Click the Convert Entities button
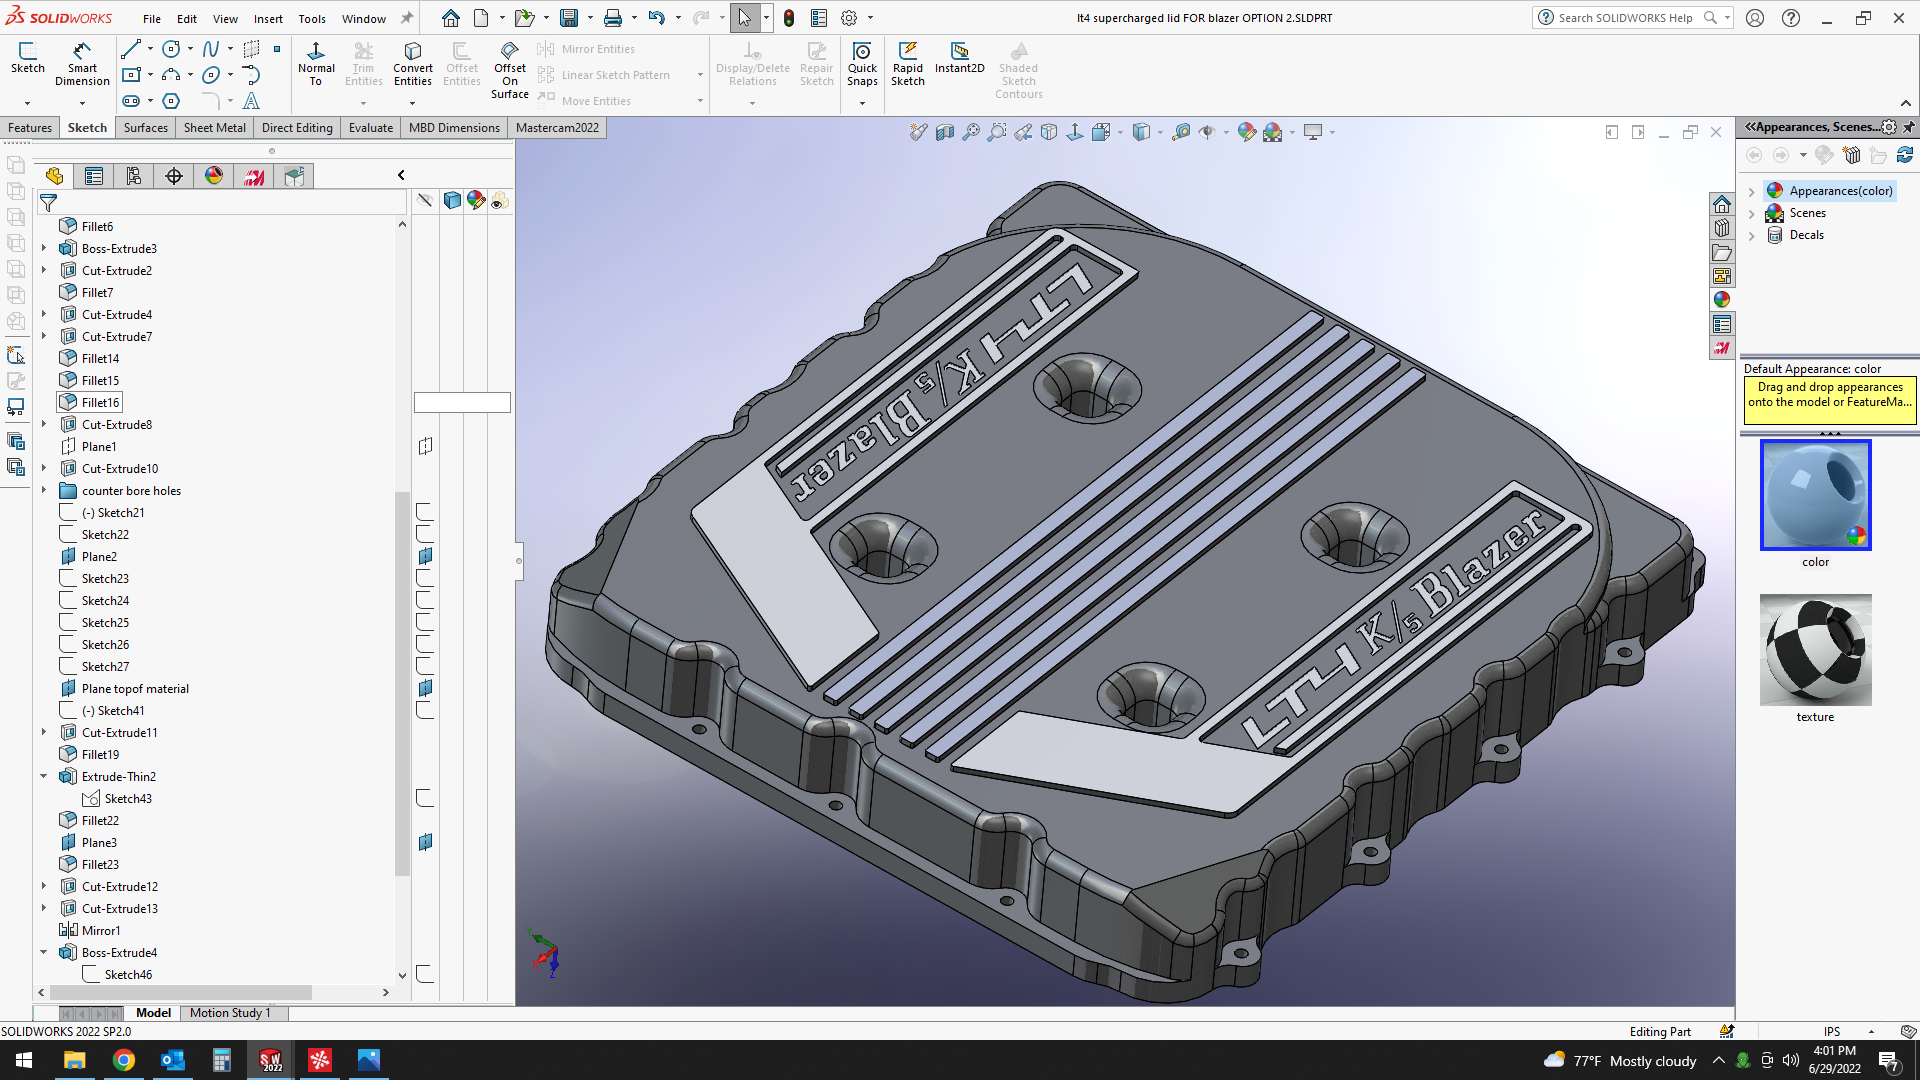 point(413,64)
